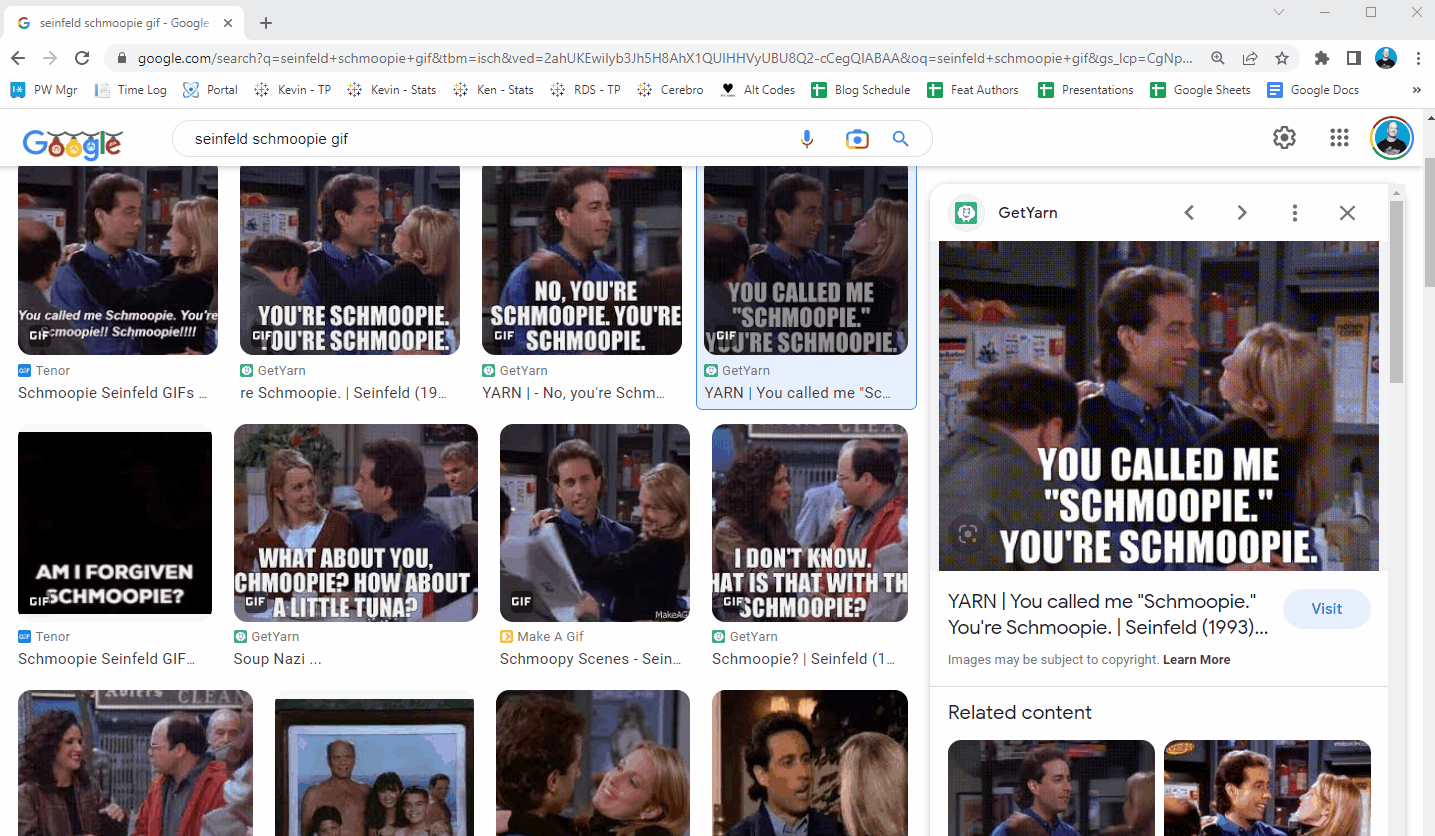This screenshot has height=836, width=1435.
Task: Open the Kevin - Stats bookmark
Action: [391, 90]
